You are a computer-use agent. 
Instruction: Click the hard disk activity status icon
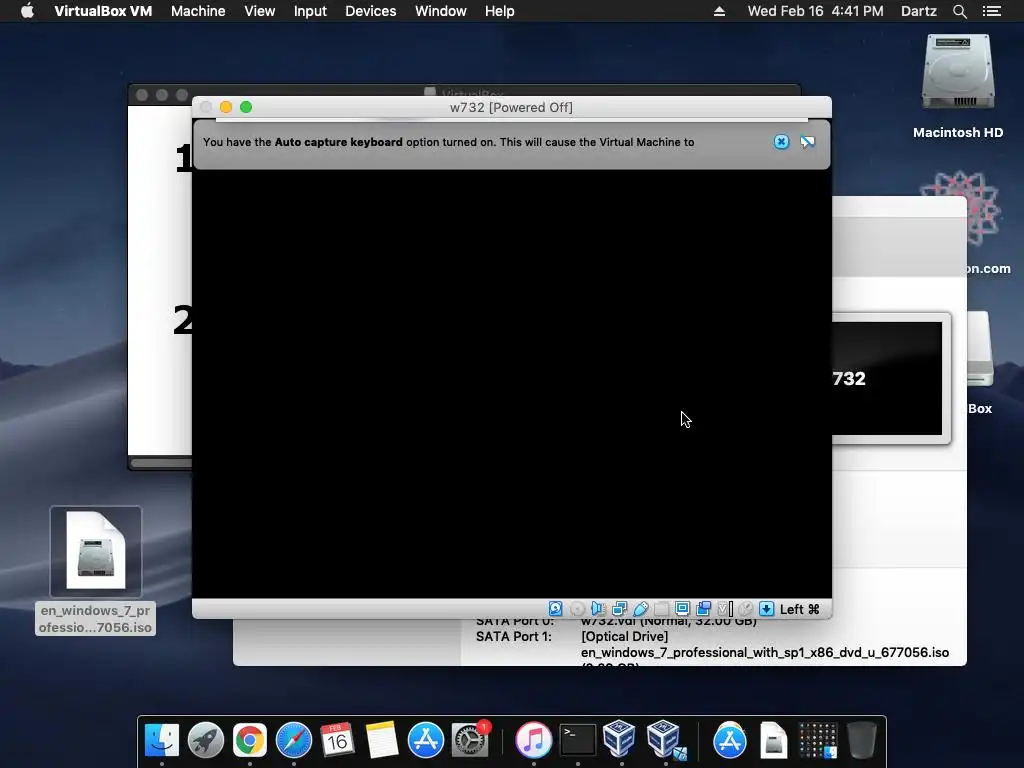pos(555,609)
